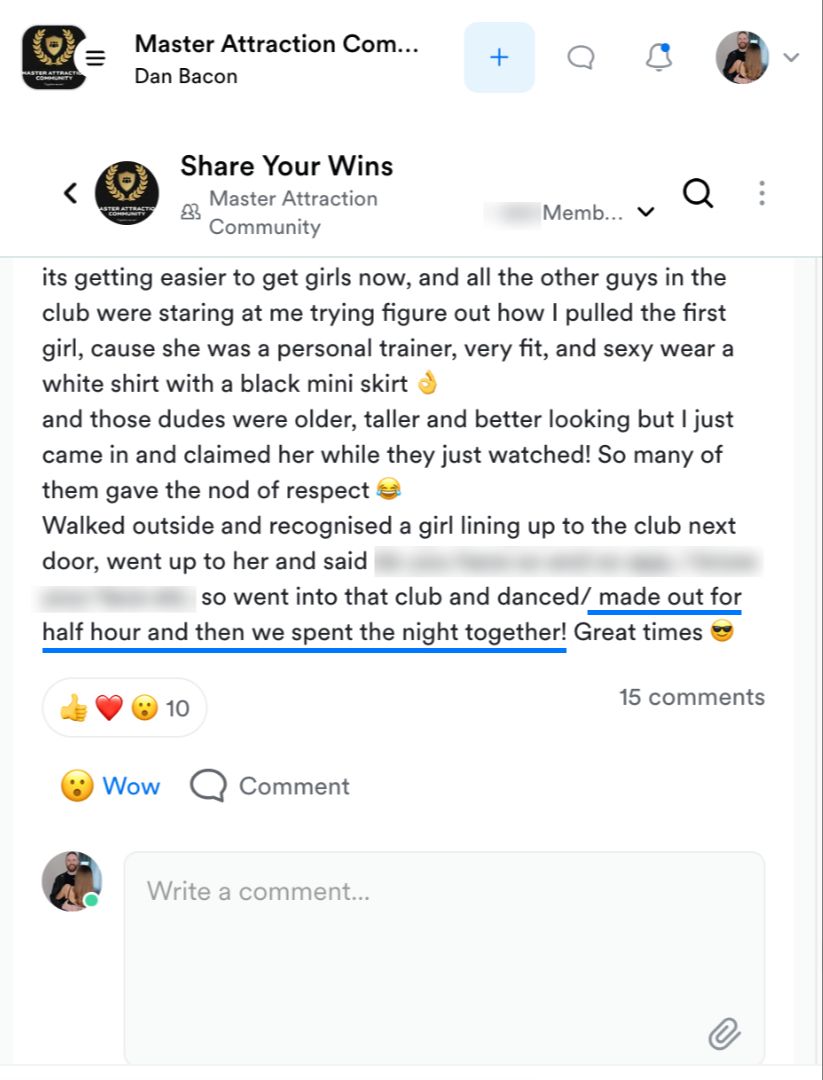Expand the Members dropdown chevron
823x1080 pixels.
tap(646, 212)
